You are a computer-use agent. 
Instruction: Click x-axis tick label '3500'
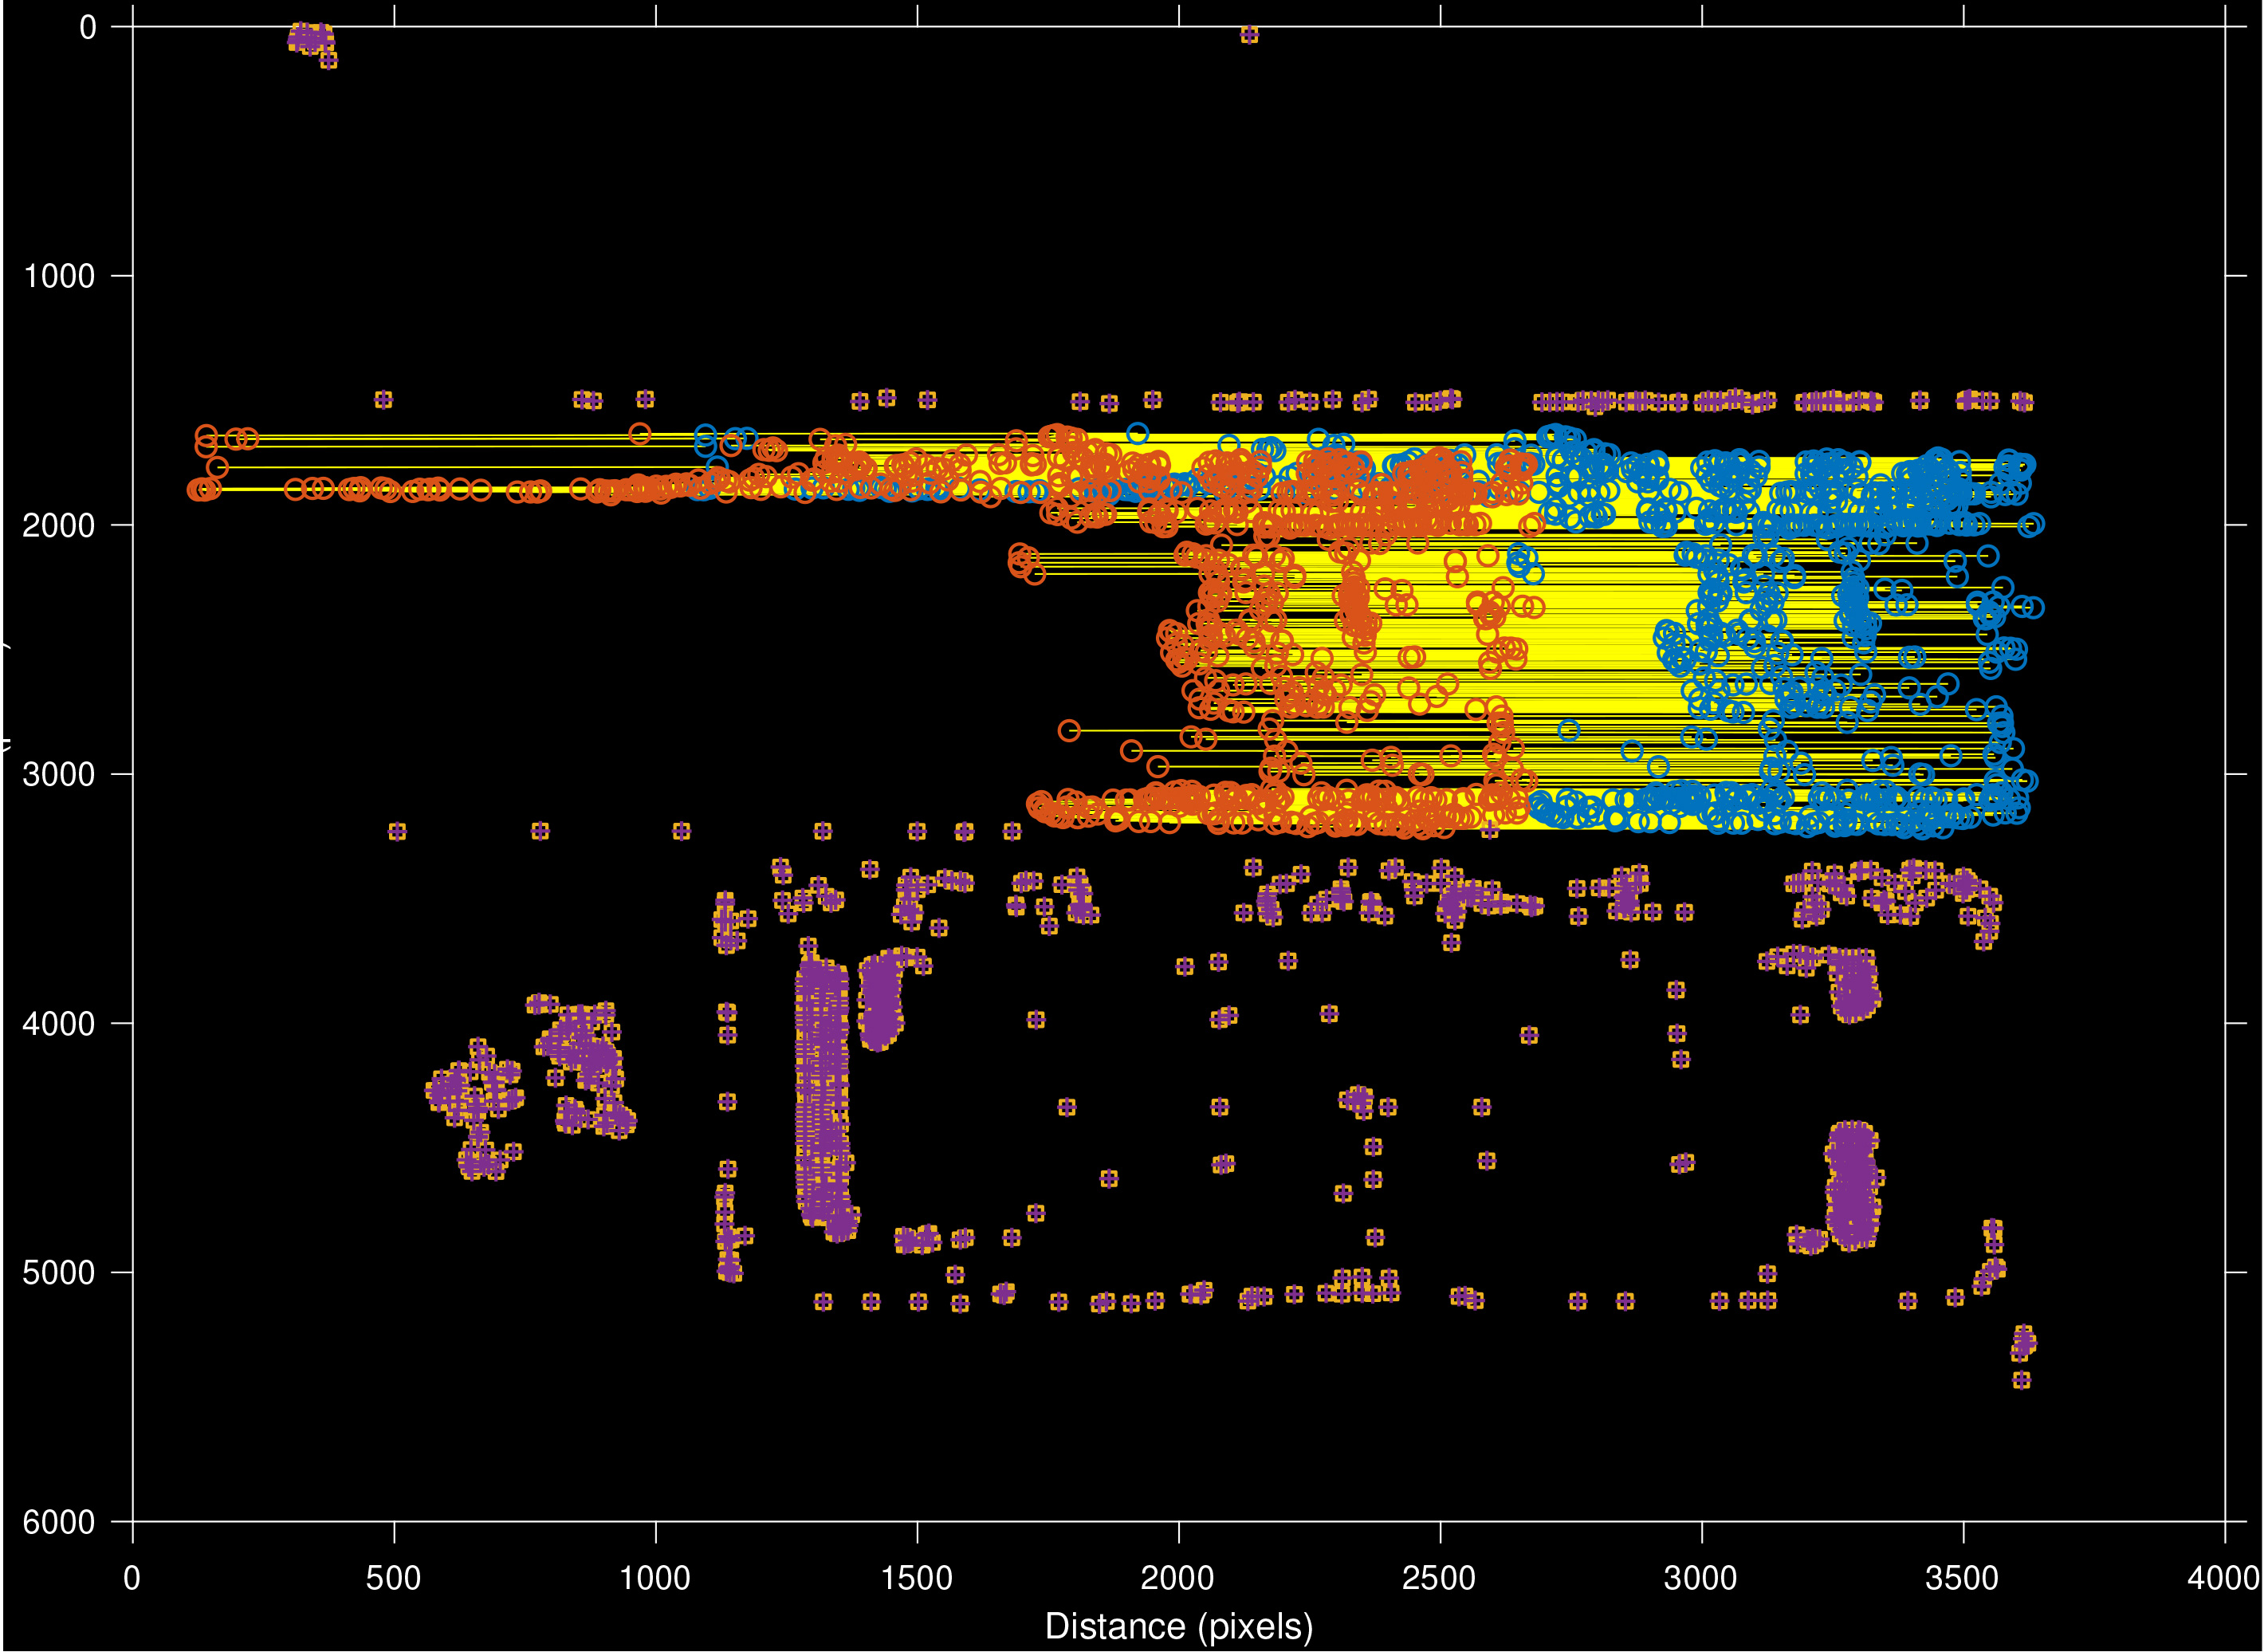(x=1962, y=1579)
